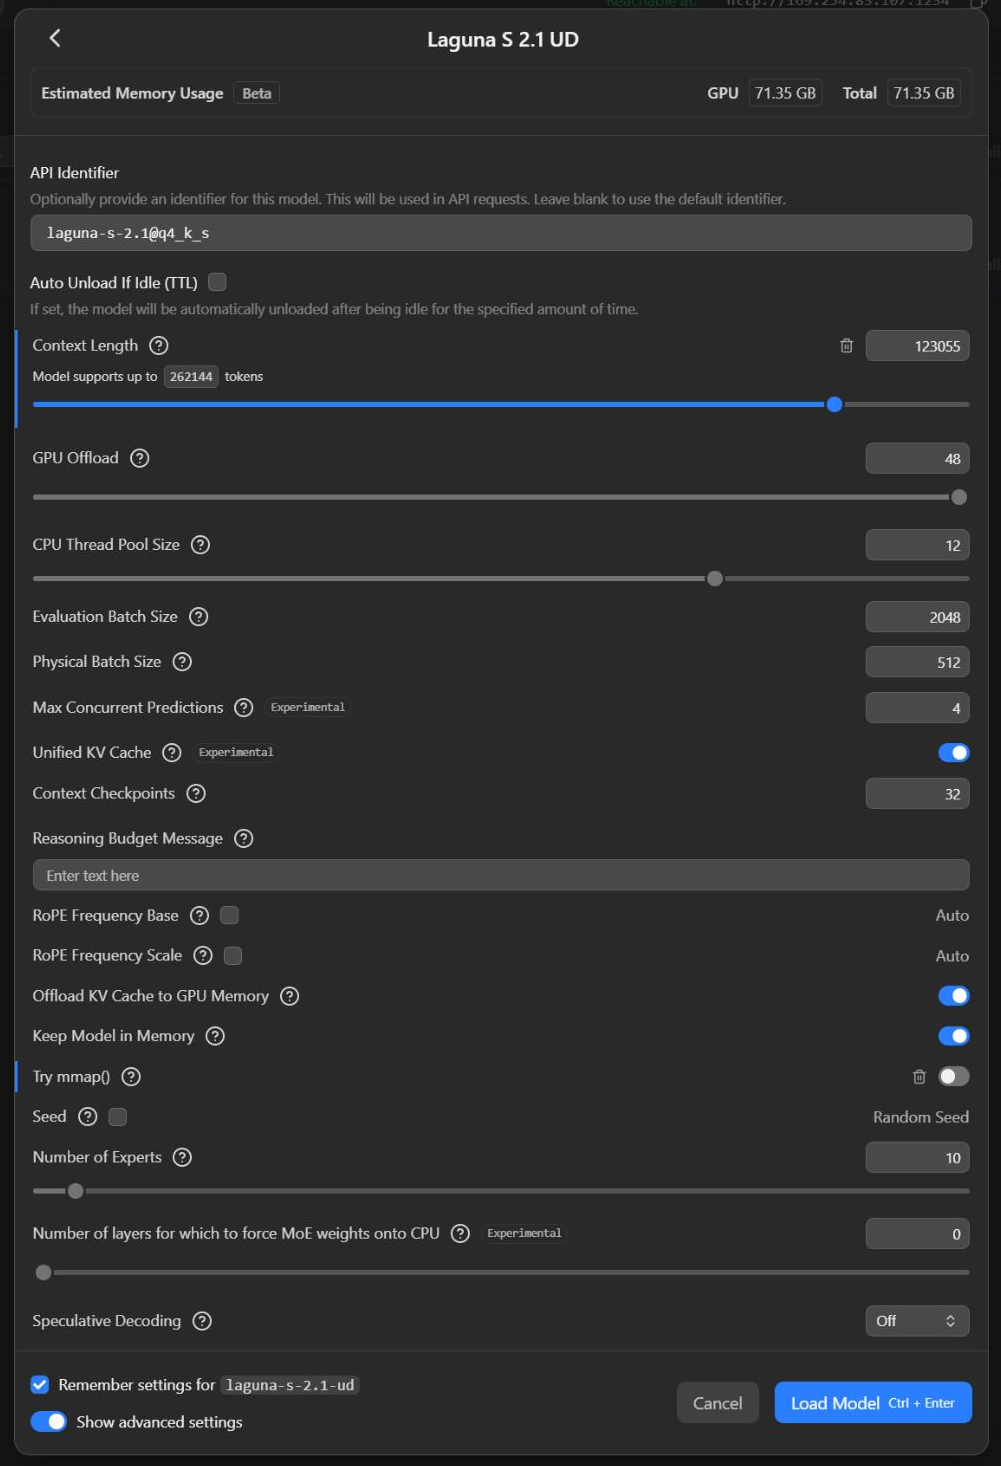Open Evaluation Batch Size help icon
Image resolution: width=1001 pixels, height=1466 pixels.
(x=199, y=617)
